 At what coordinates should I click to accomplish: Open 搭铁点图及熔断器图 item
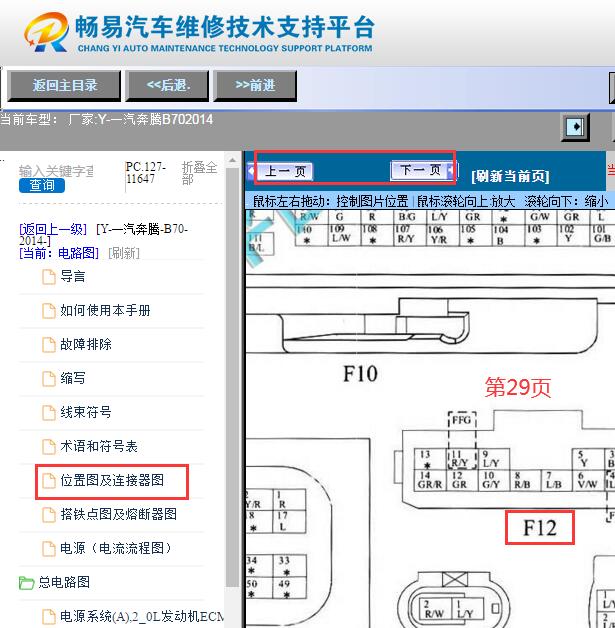click(x=119, y=514)
